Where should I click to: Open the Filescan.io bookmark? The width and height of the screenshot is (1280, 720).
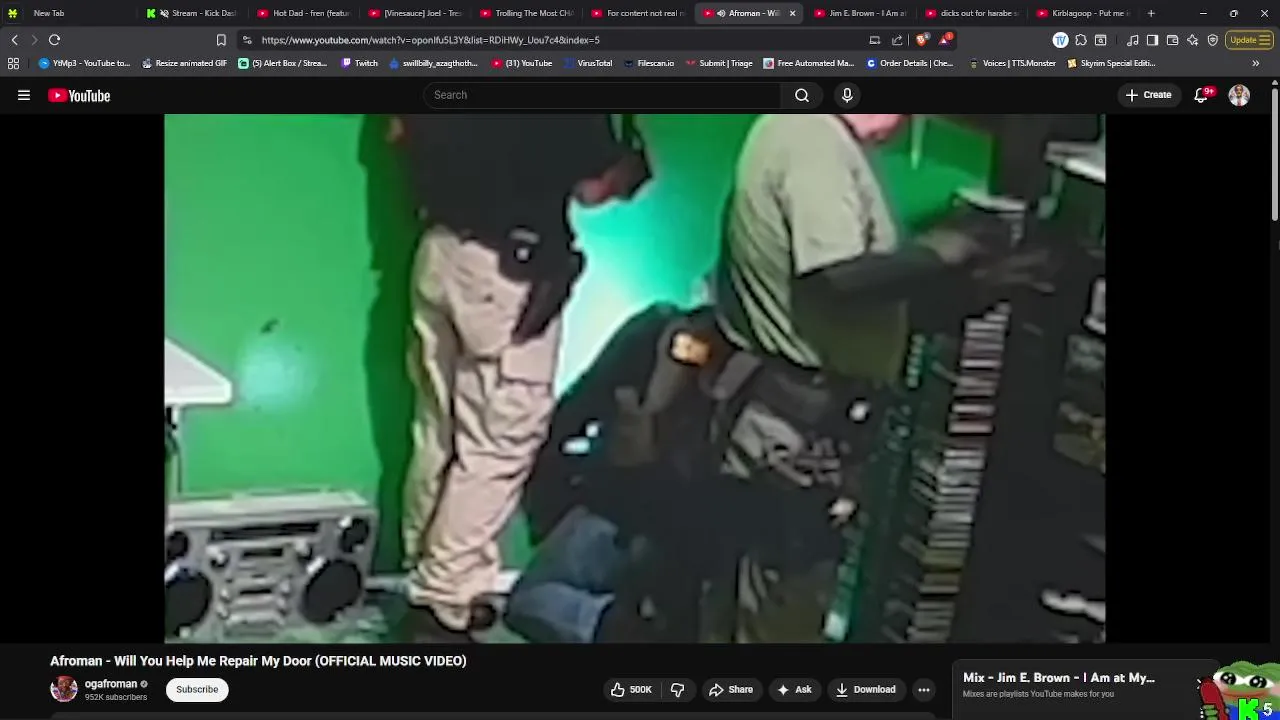pos(649,63)
